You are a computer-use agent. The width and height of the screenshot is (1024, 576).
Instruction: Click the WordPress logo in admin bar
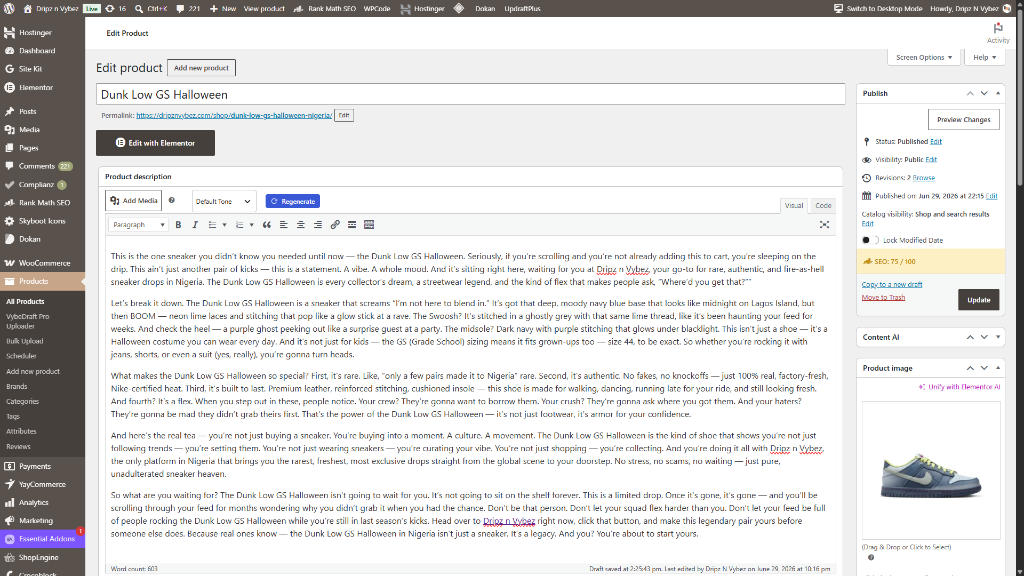[9, 8]
